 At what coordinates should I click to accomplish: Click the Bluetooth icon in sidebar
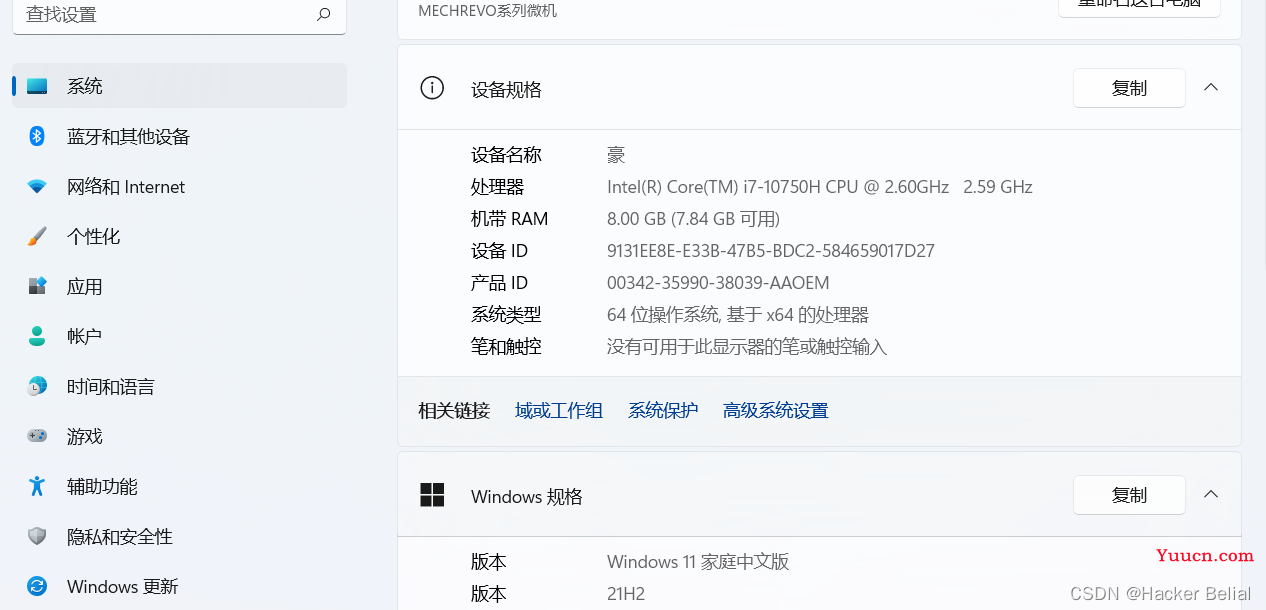pyautogui.click(x=37, y=136)
